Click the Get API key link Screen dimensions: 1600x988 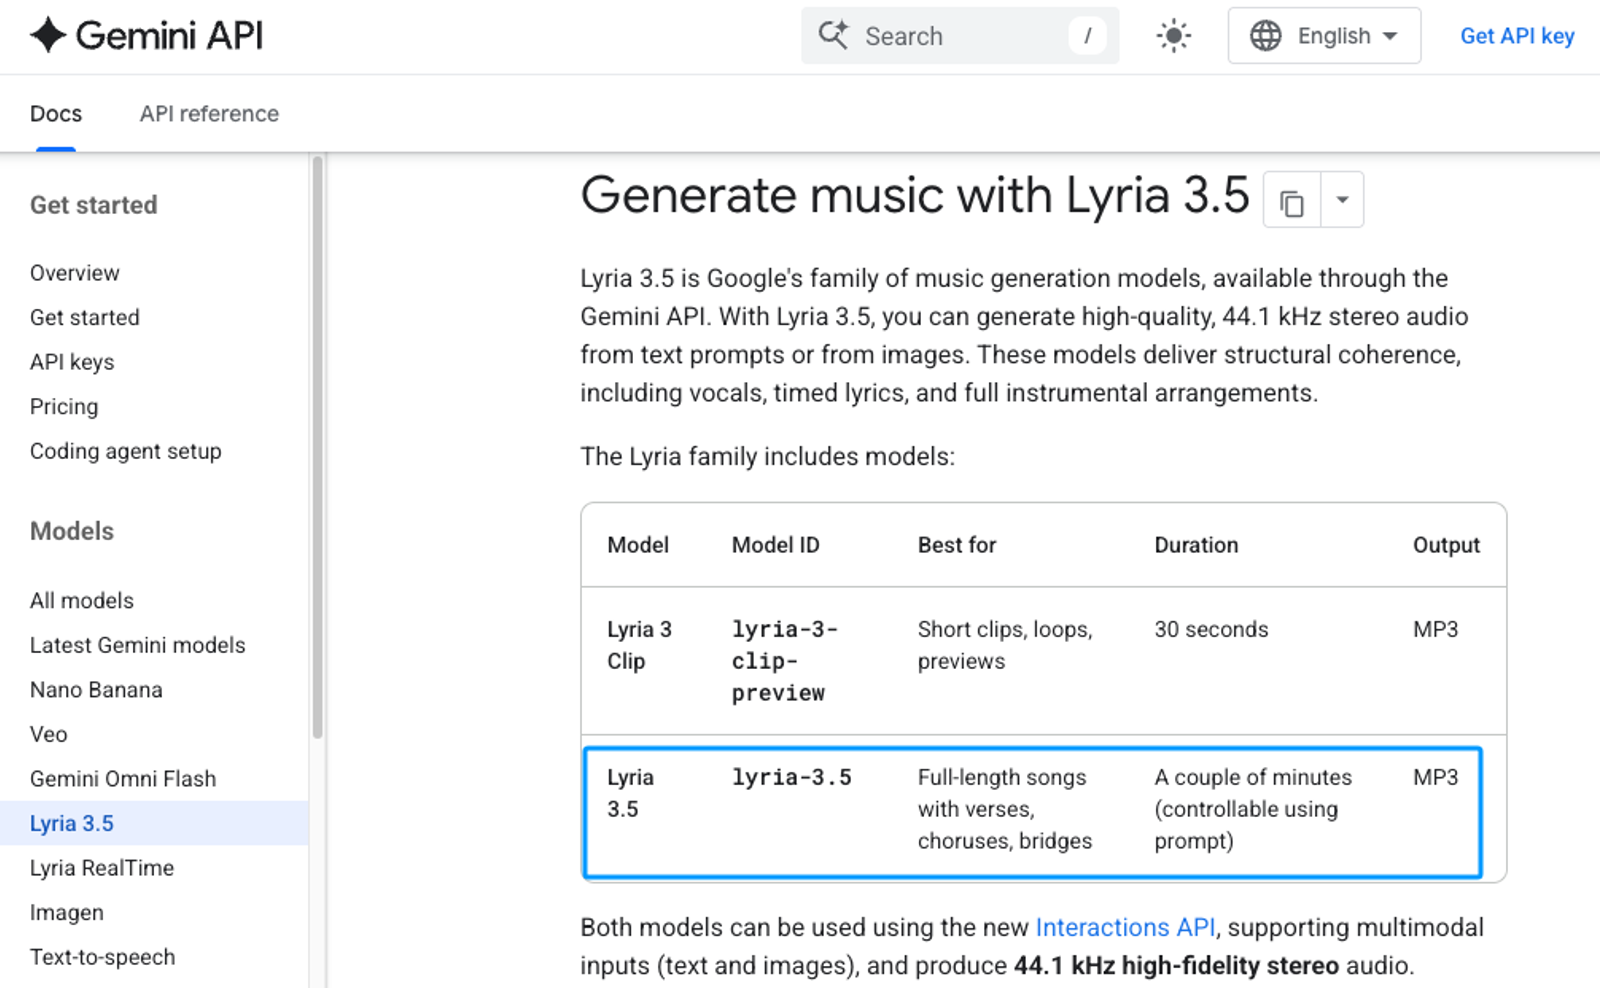1517,36
